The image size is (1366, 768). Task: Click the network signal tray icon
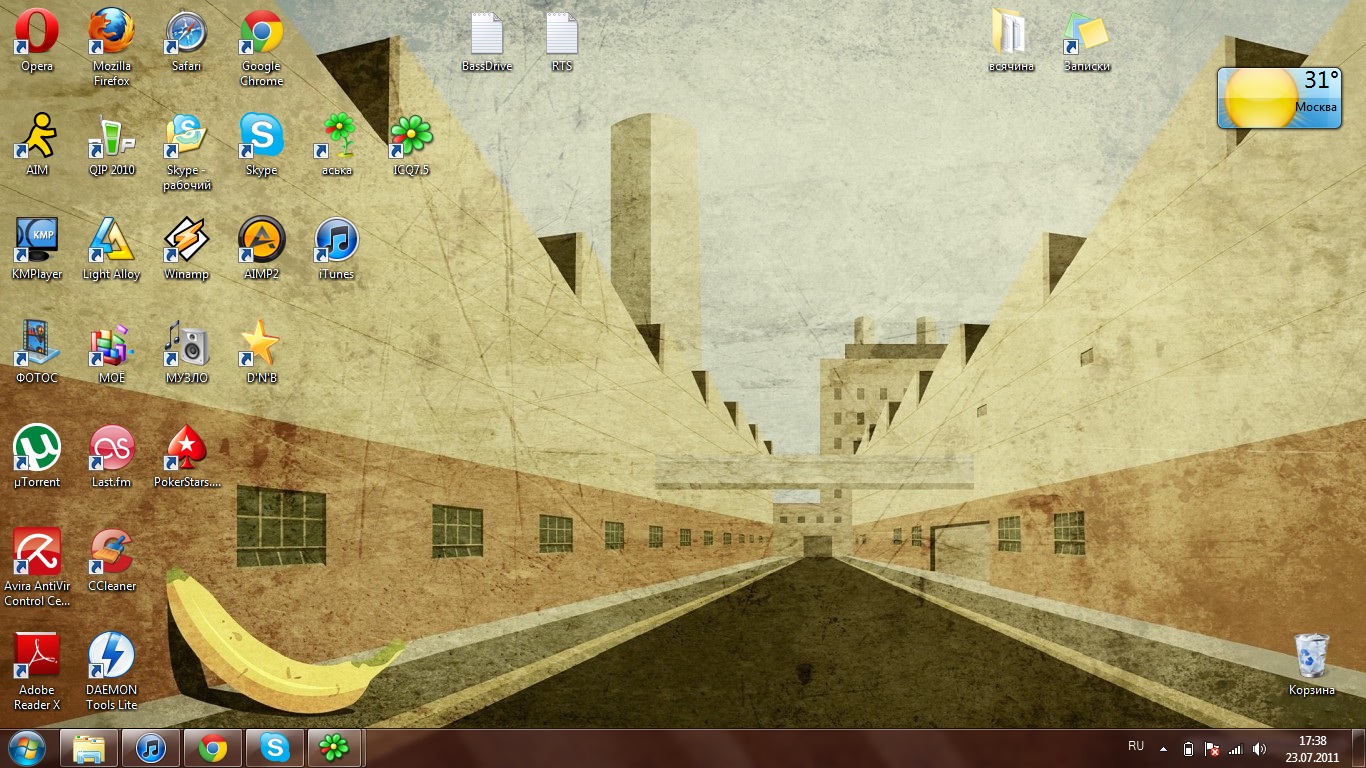click(x=1236, y=749)
